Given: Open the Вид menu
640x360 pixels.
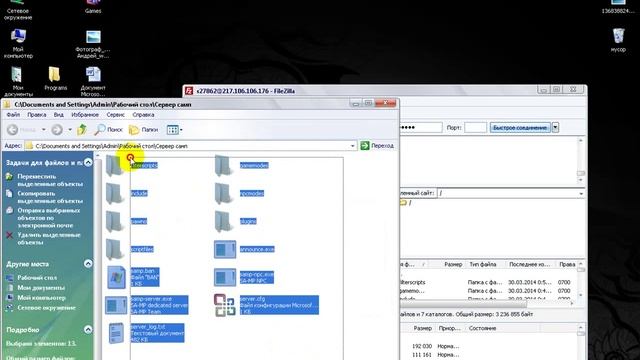Looking at the screenshot, I should click(x=59, y=115).
